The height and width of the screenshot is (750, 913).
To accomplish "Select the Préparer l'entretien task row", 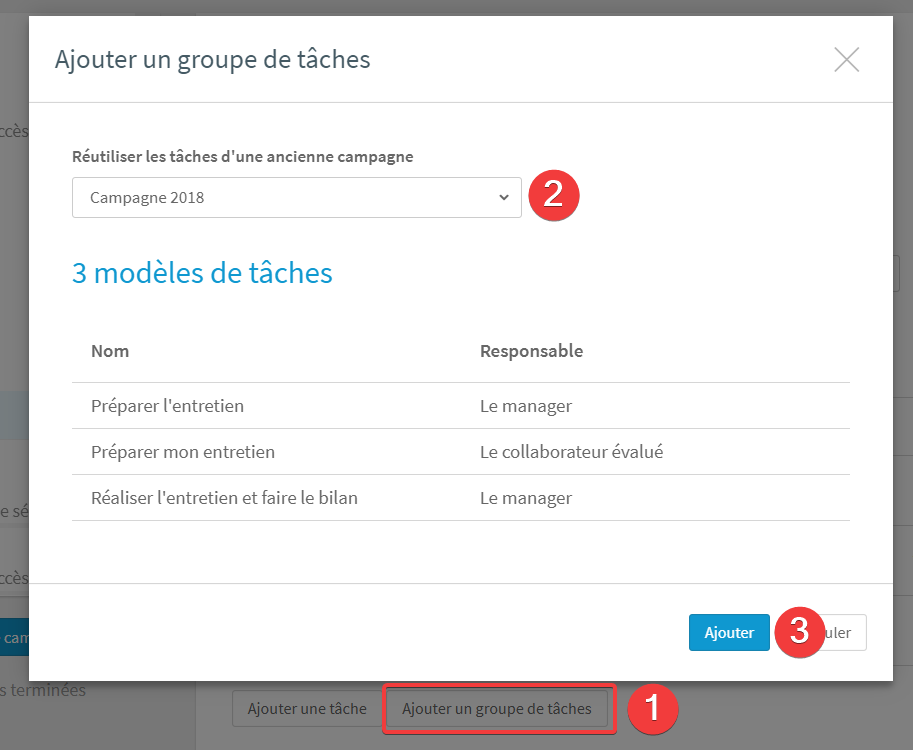I will [461, 406].
